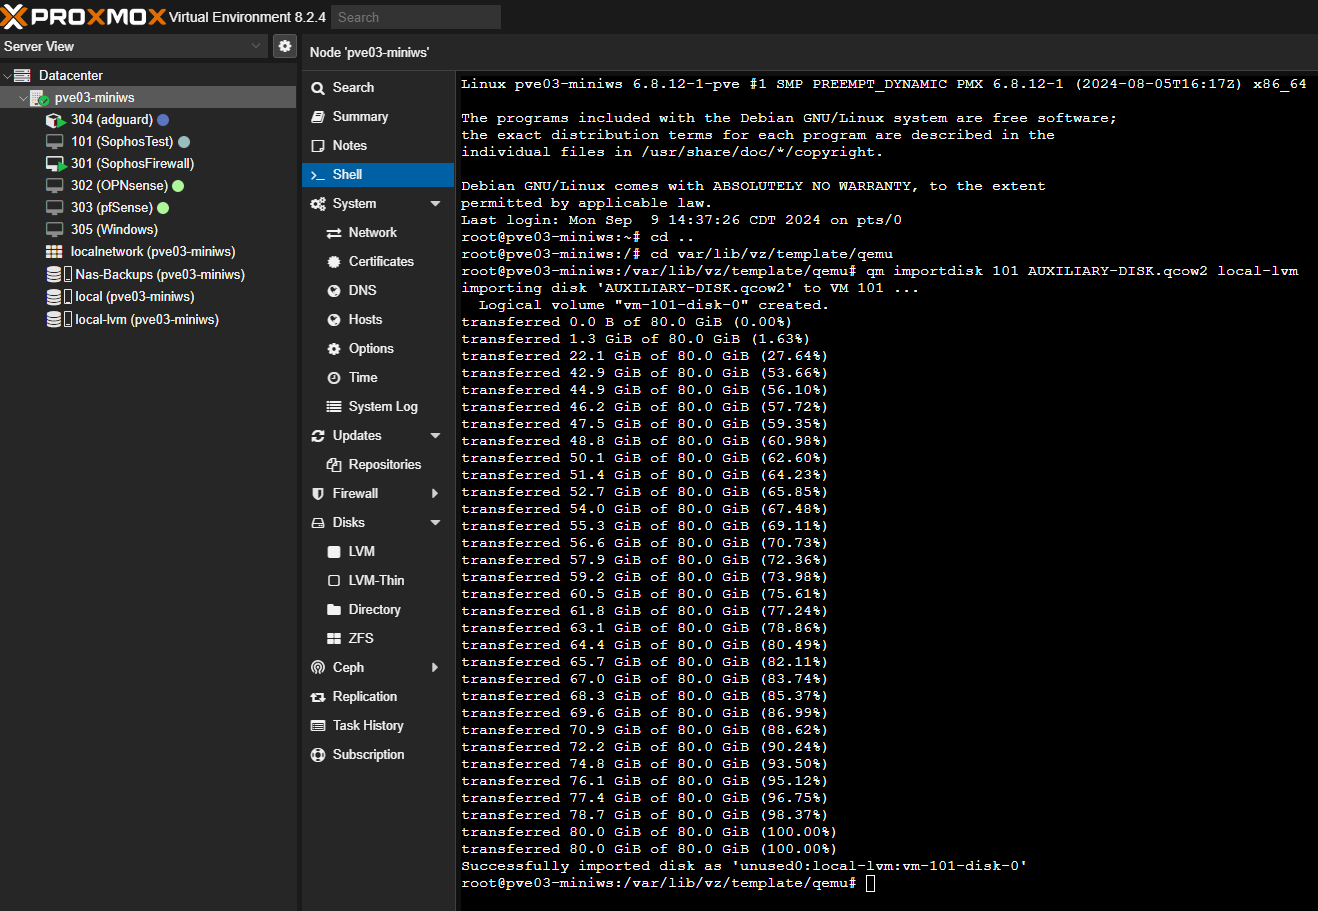
Task: Click the LVM square icon
Action: [x=334, y=552]
